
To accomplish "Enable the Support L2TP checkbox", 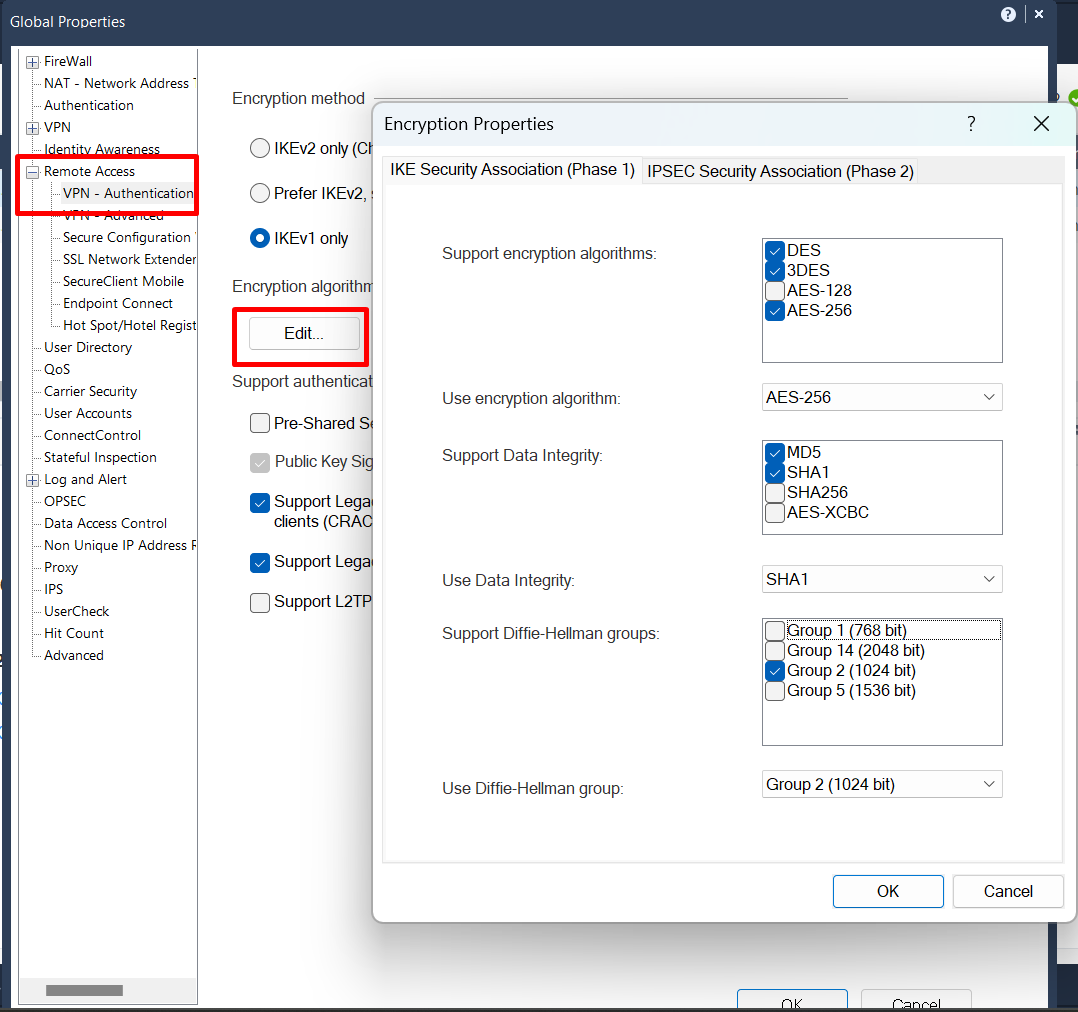I will tap(259, 602).
